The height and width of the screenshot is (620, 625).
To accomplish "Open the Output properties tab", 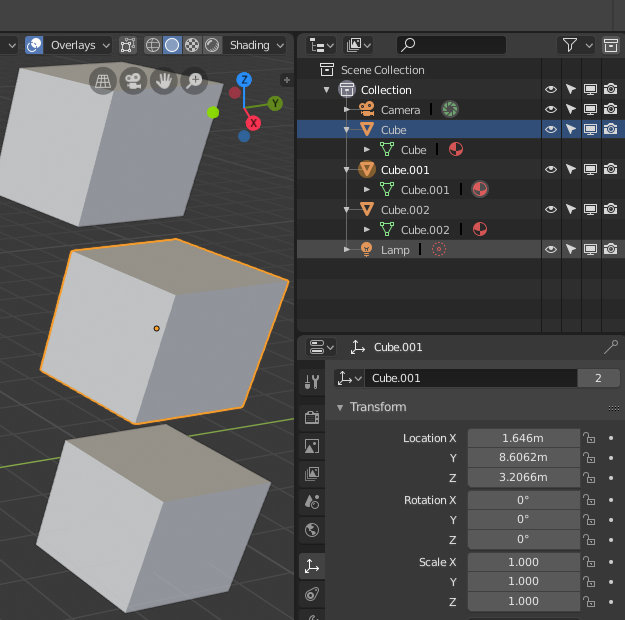I will tap(312, 446).
